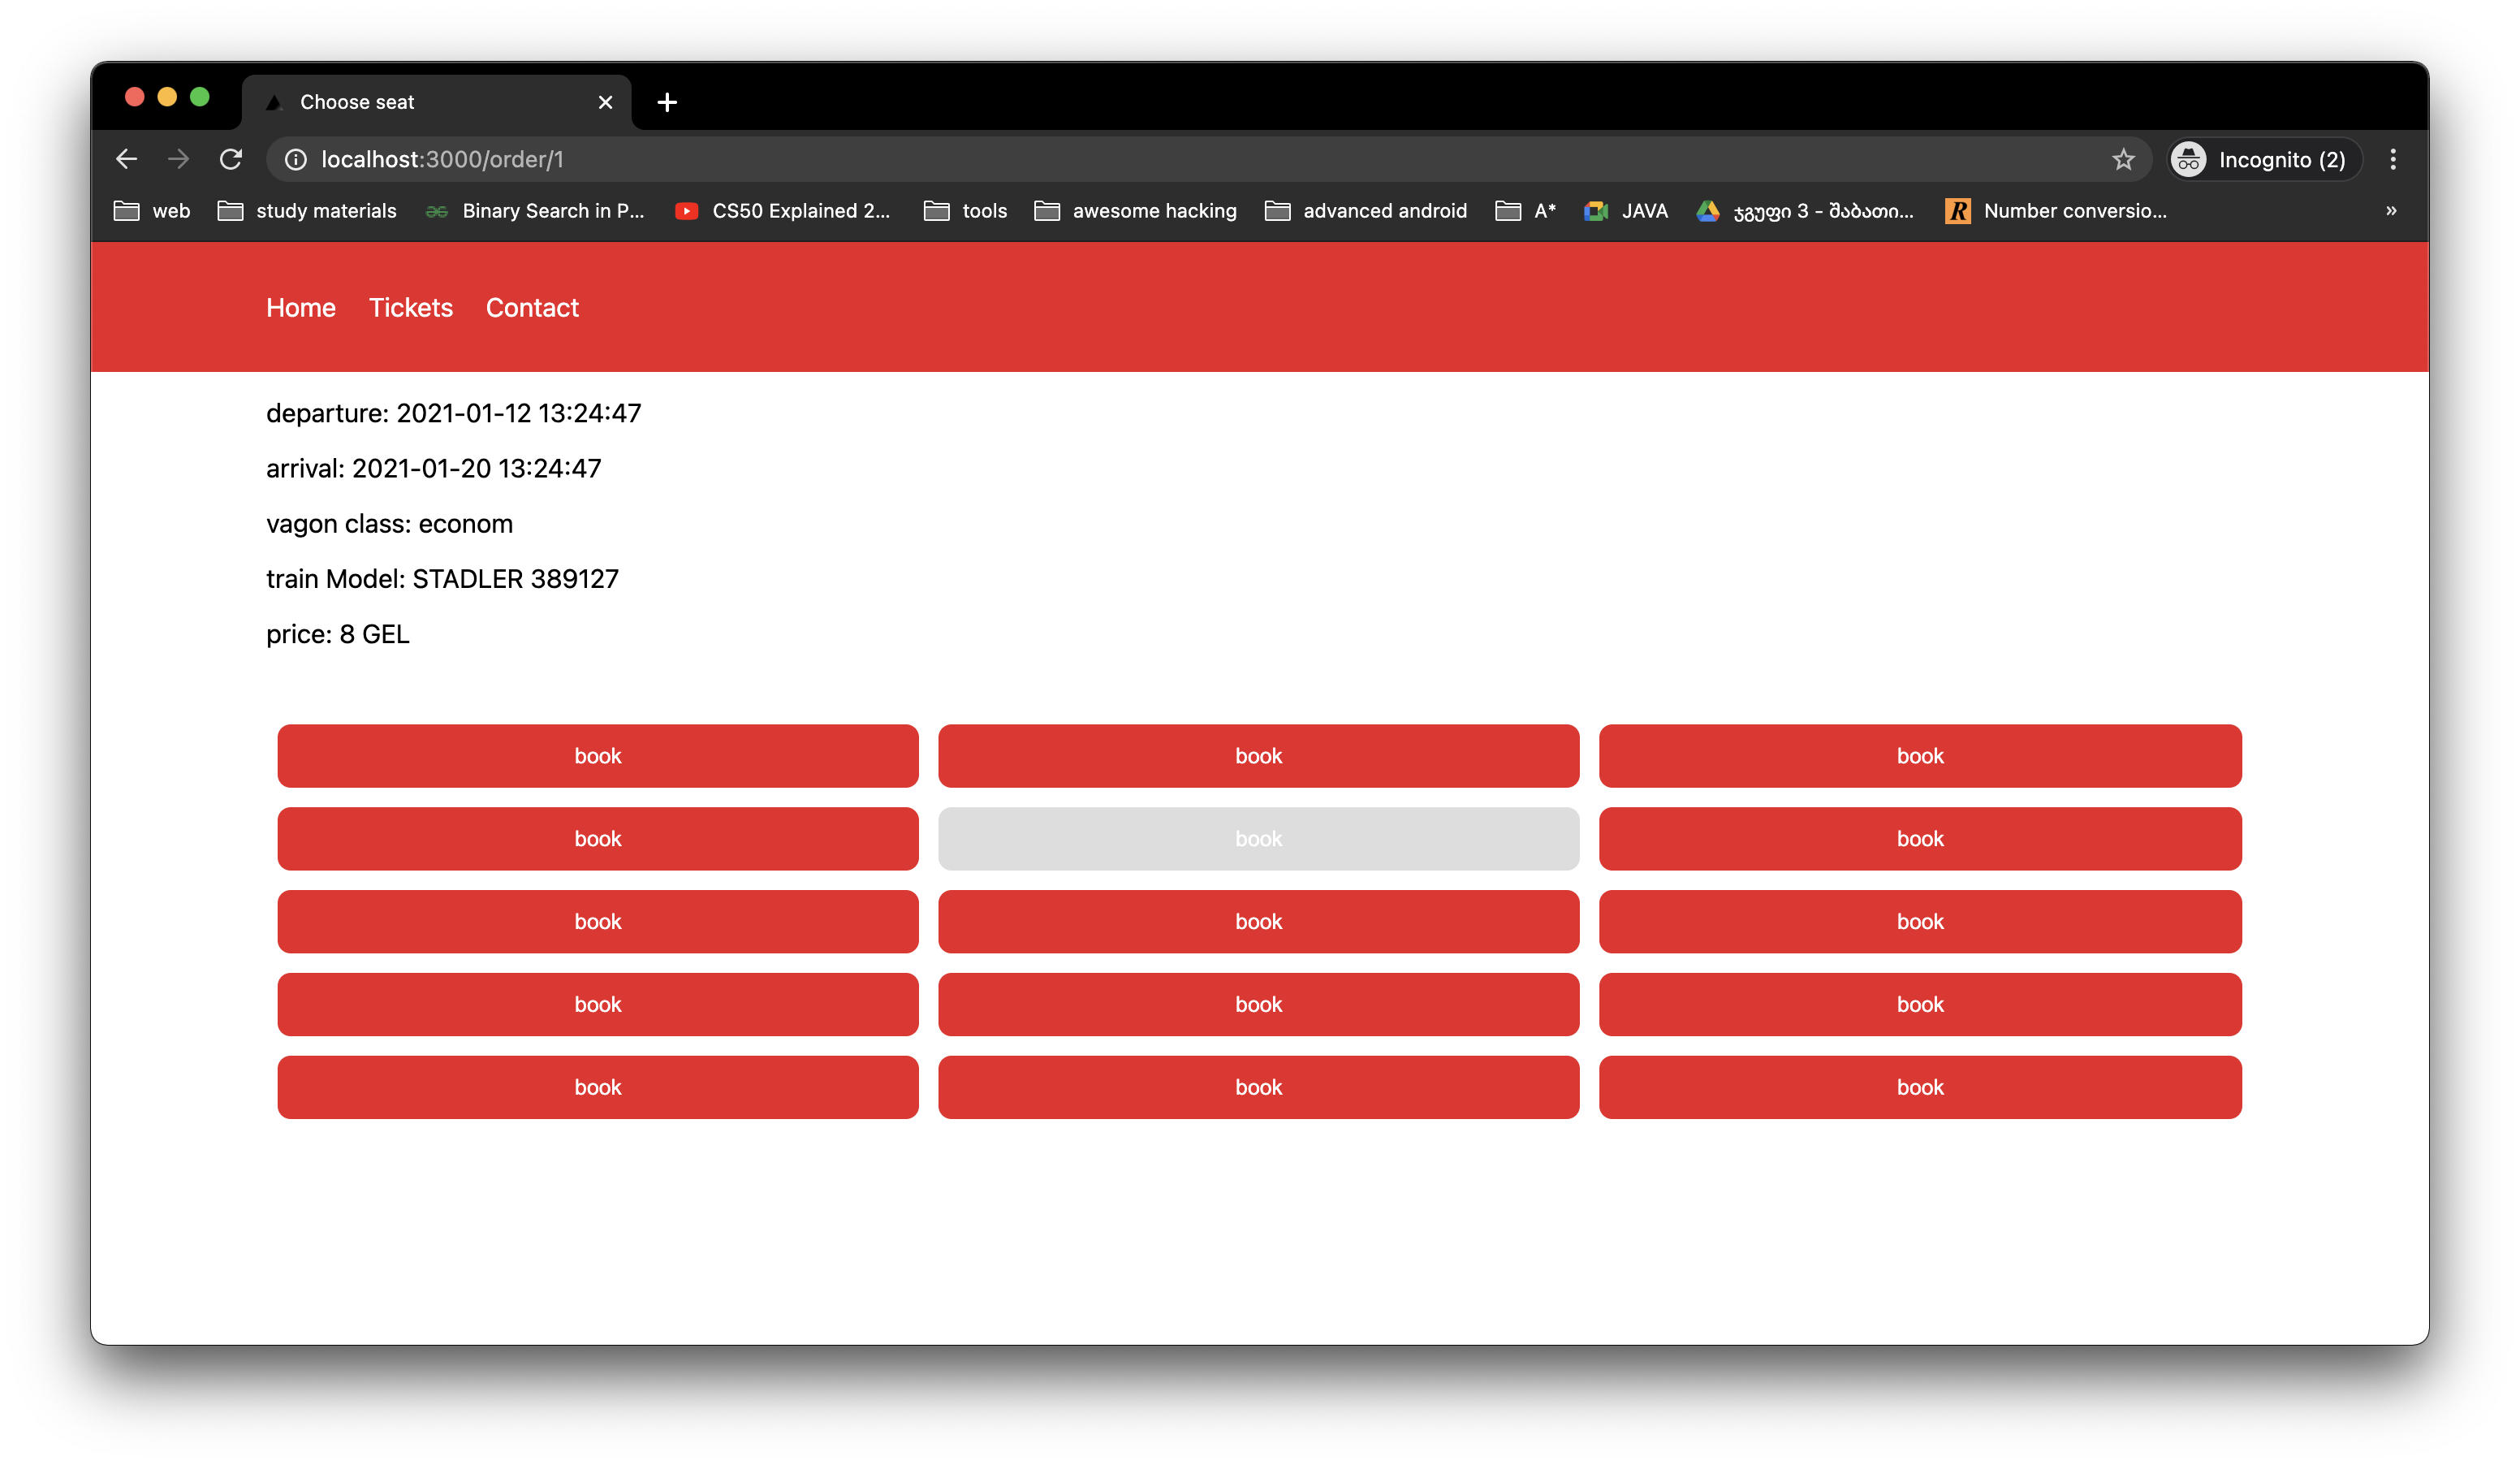Expand the study materials bookmark folder
Screen dimensions: 2520x1465
(x=307, y=211)
